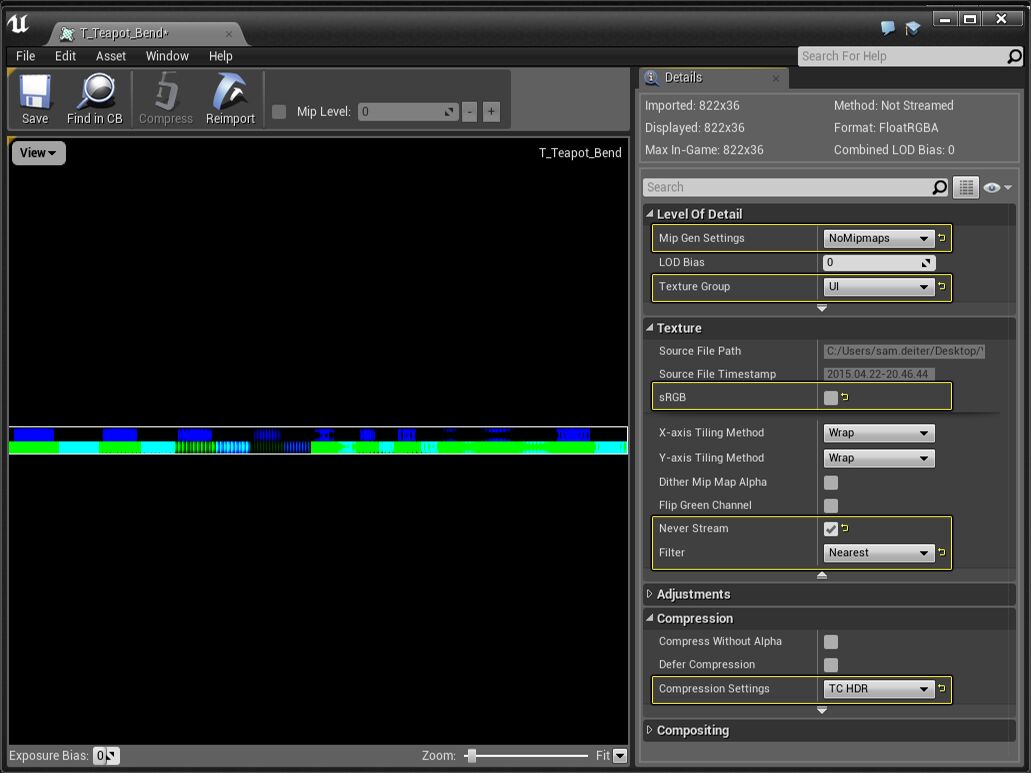Viewport: 1031px width, 773px height.
Task: Click the property matrix grid icon
Action: (965, 187)
